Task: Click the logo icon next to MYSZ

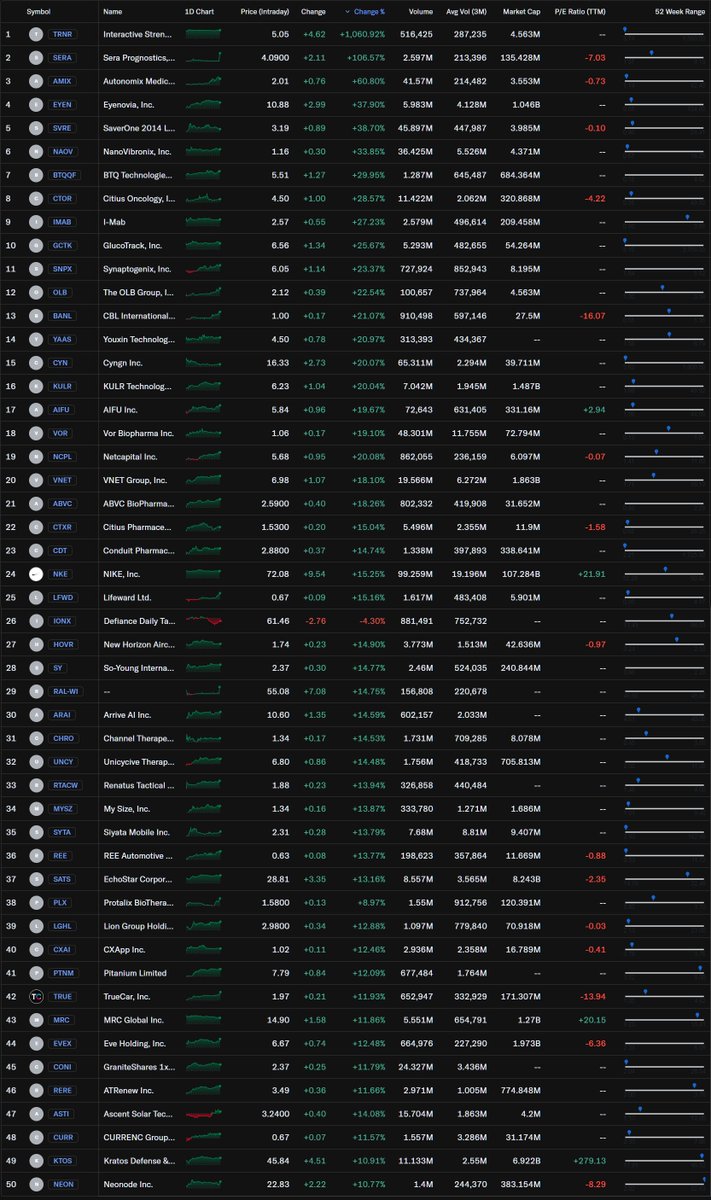Action: (x=36, y=809)
